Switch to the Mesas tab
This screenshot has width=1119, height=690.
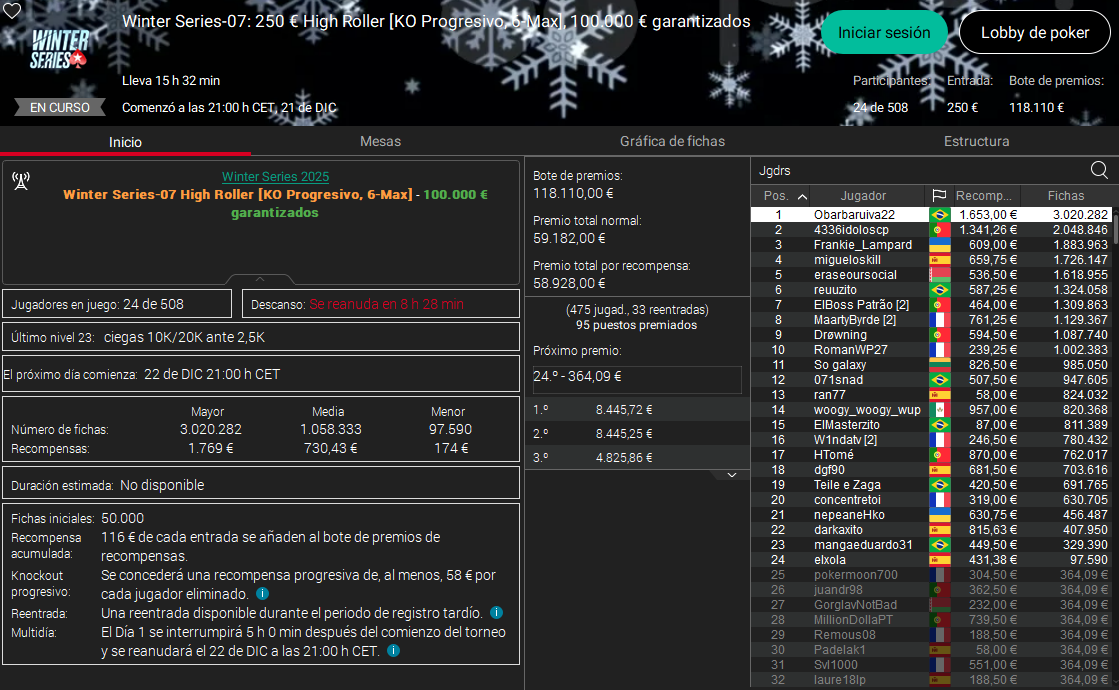[x=381, y=142]
